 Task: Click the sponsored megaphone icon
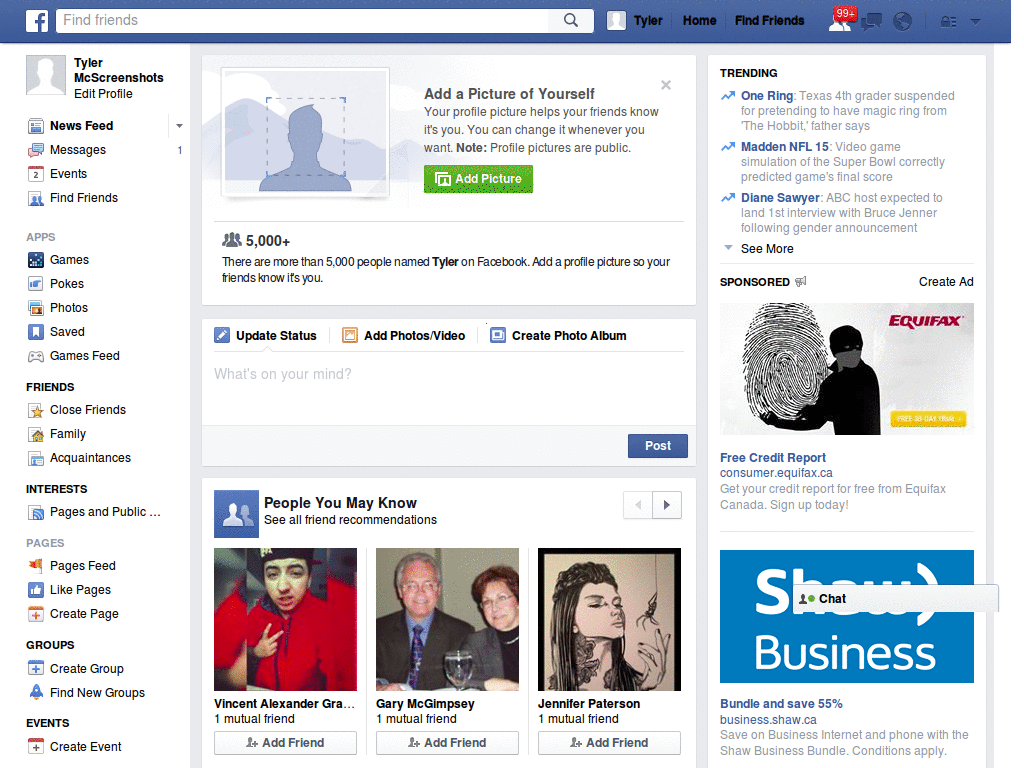pos(801,281)
